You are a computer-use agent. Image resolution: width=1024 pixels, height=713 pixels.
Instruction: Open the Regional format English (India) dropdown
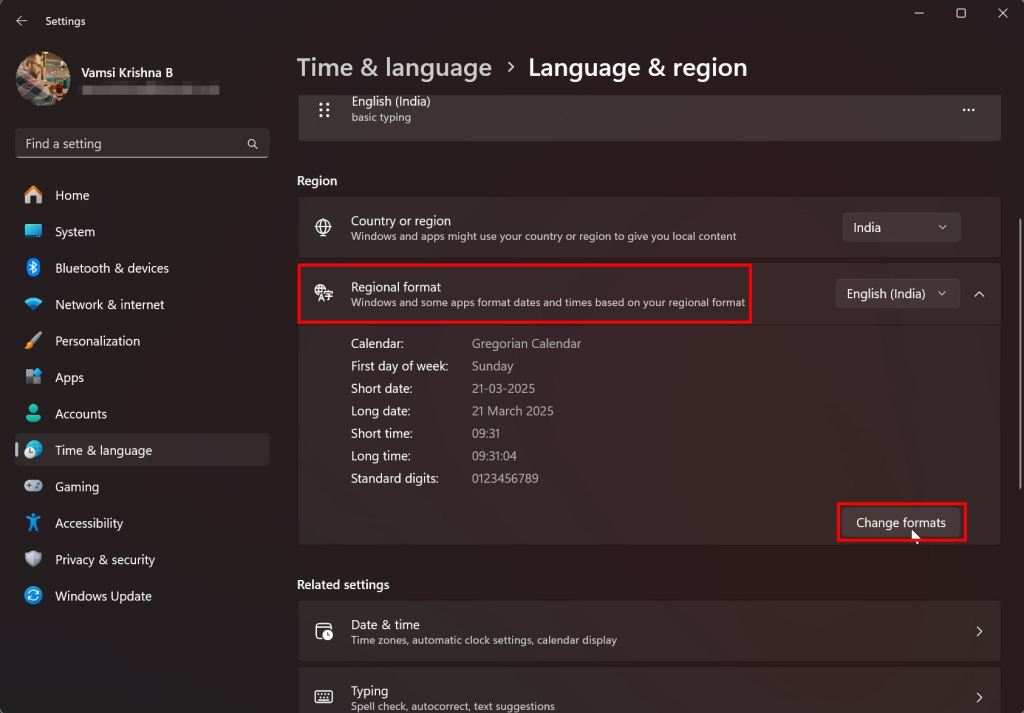[897, 294]
